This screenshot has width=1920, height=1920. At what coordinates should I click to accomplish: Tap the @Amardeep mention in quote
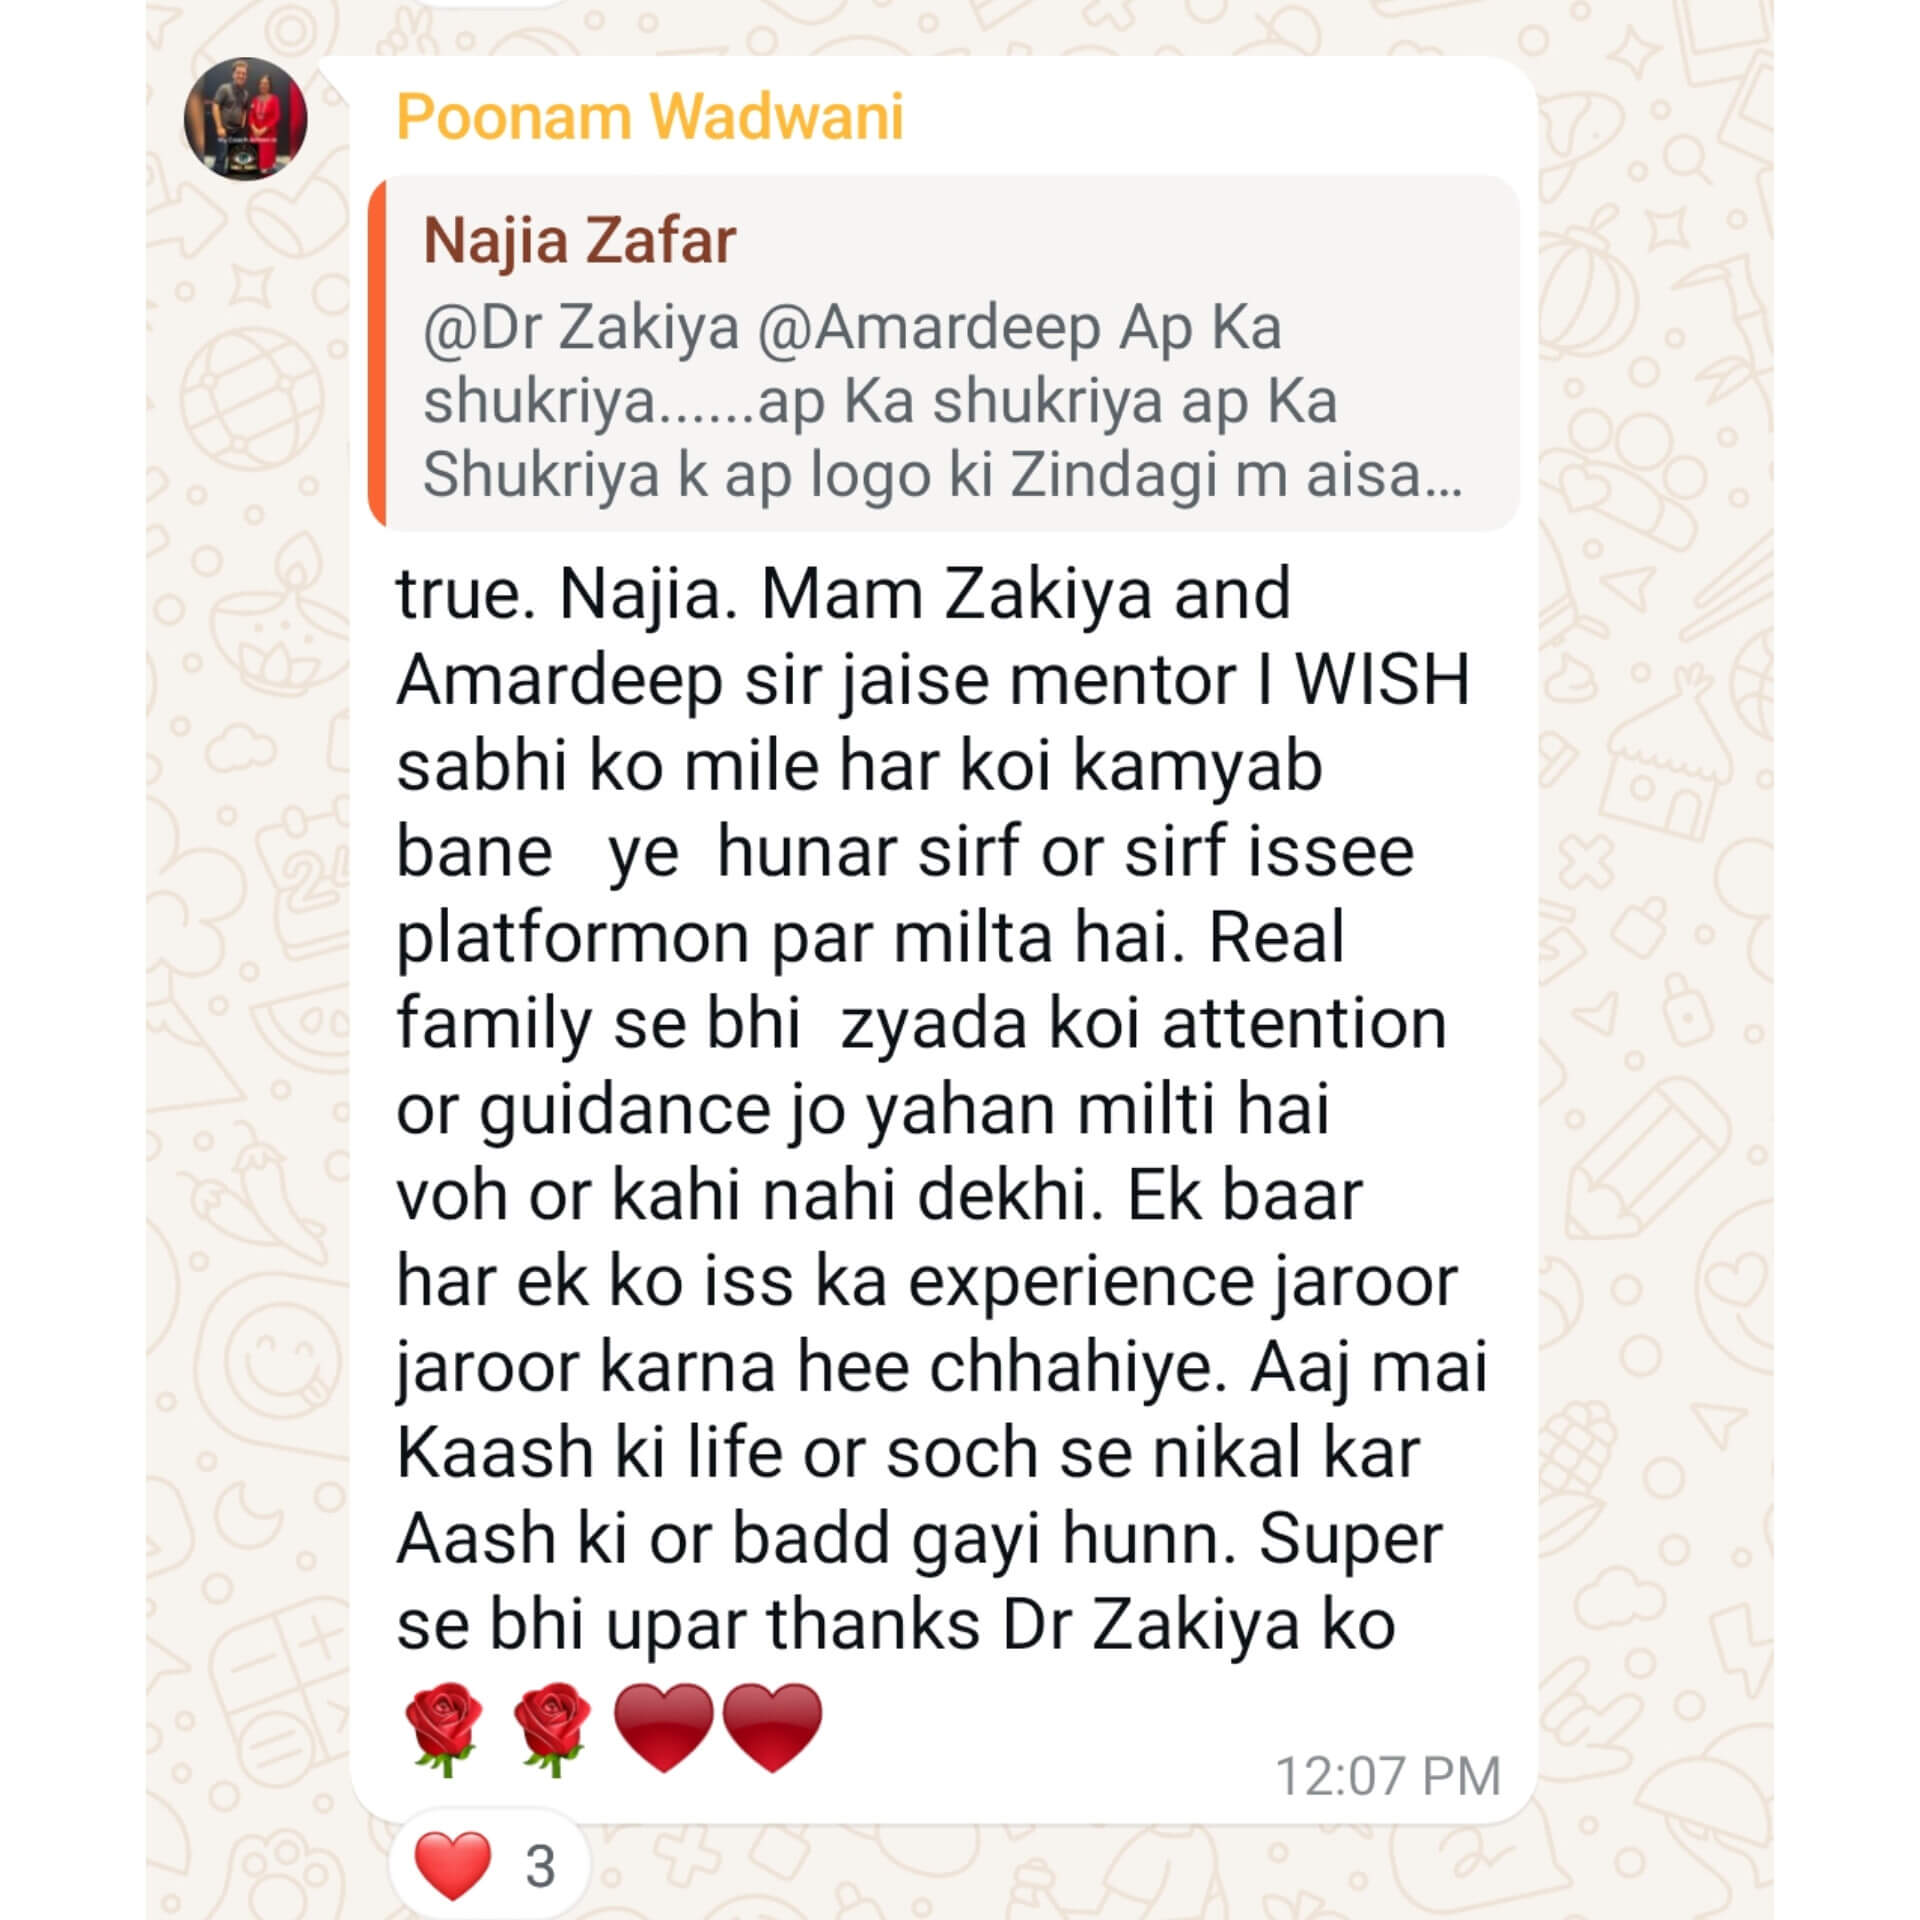[929, 329]
